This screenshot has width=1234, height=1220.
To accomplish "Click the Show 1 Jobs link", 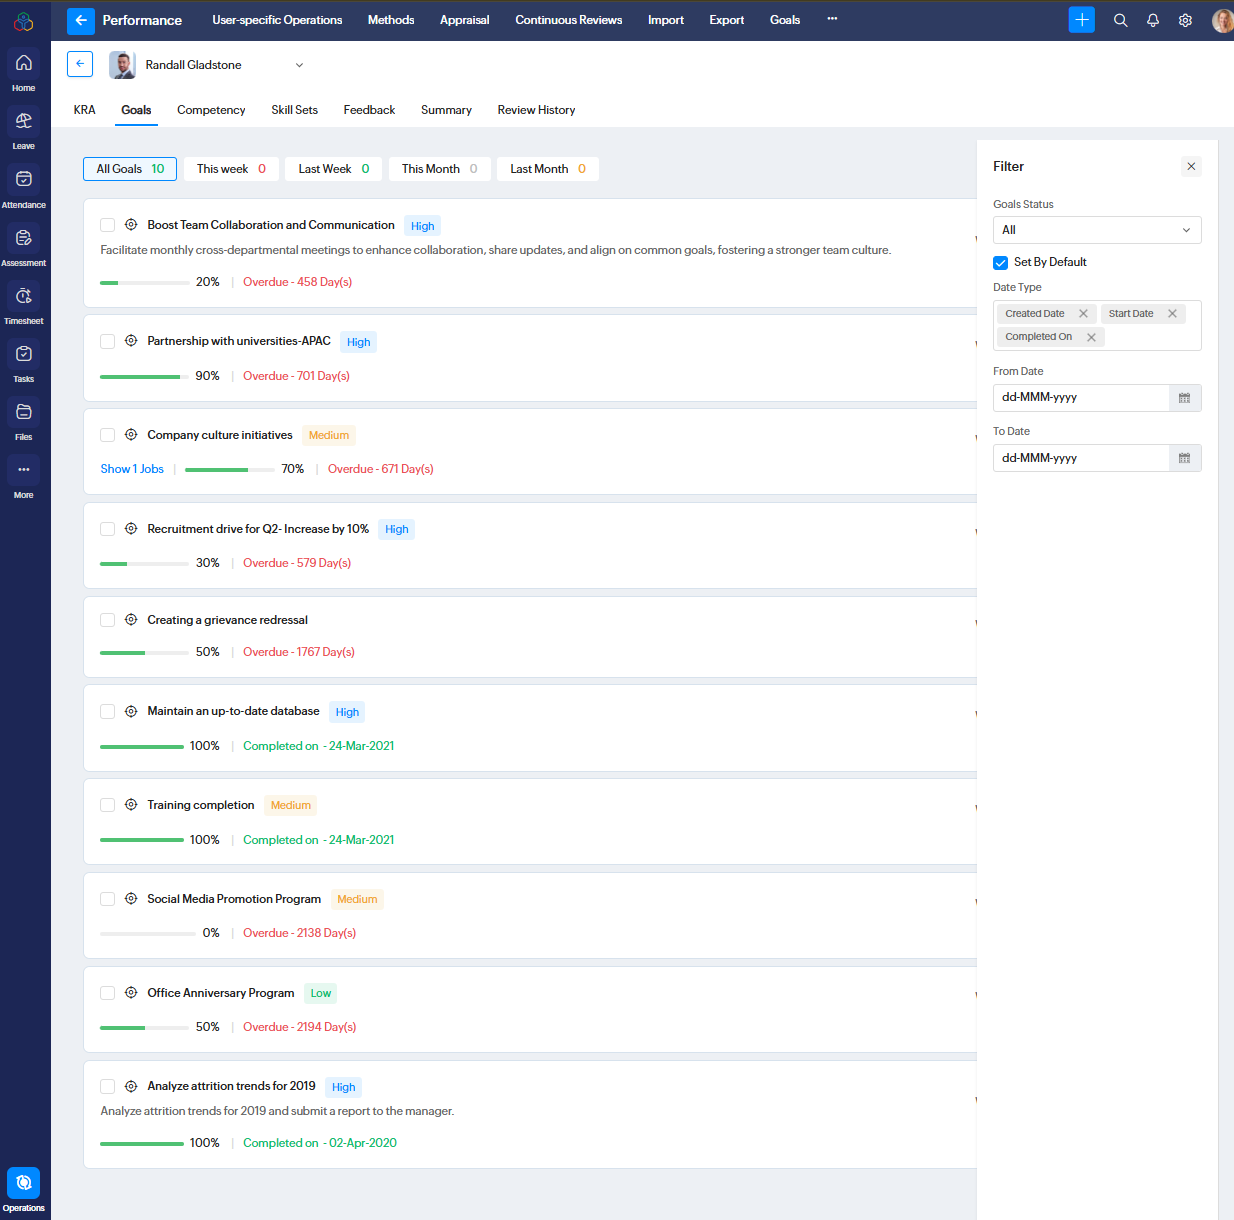I will (x=132, y=469).
